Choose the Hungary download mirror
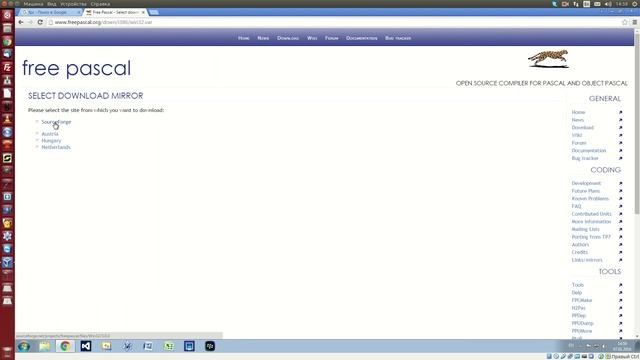 point(51,140)
